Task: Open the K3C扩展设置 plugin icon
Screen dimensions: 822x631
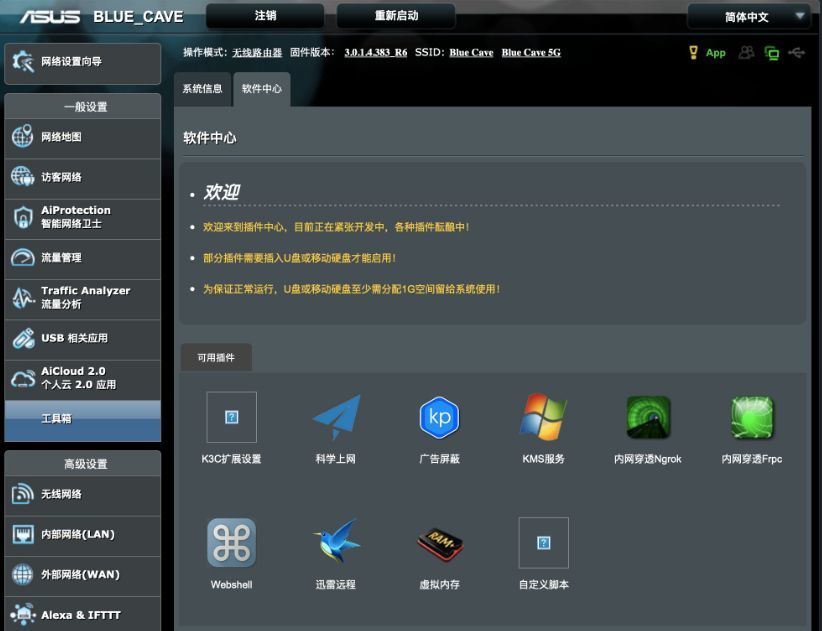Action: (x=232, y=417)
